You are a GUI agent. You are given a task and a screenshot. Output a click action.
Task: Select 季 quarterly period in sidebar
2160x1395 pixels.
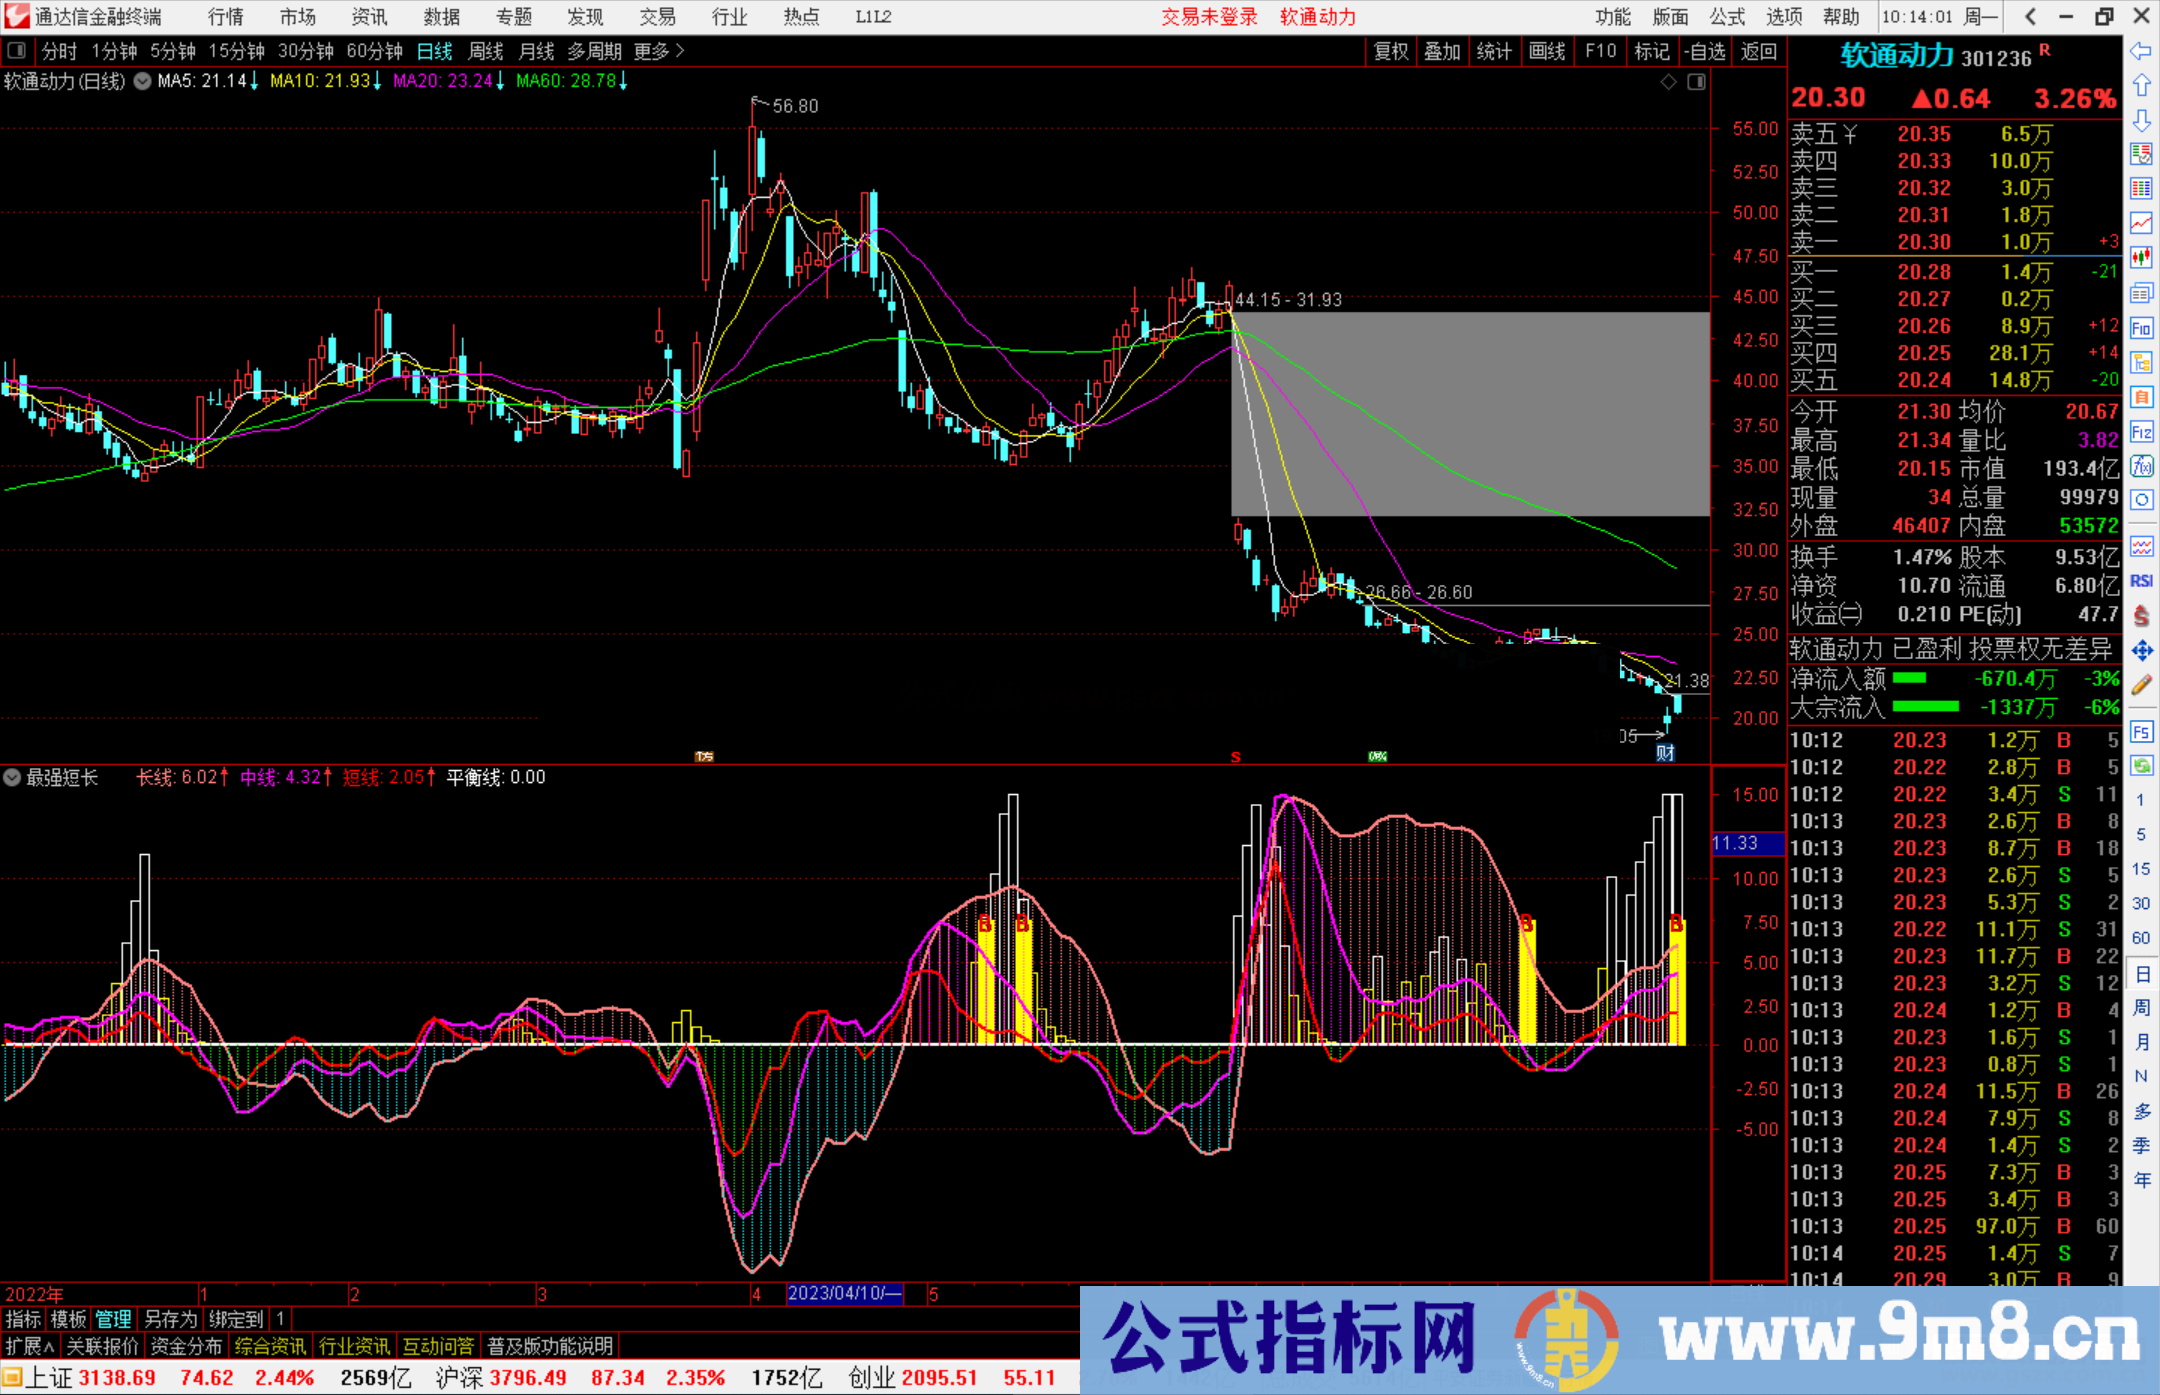click(x=2141, y=1145)
